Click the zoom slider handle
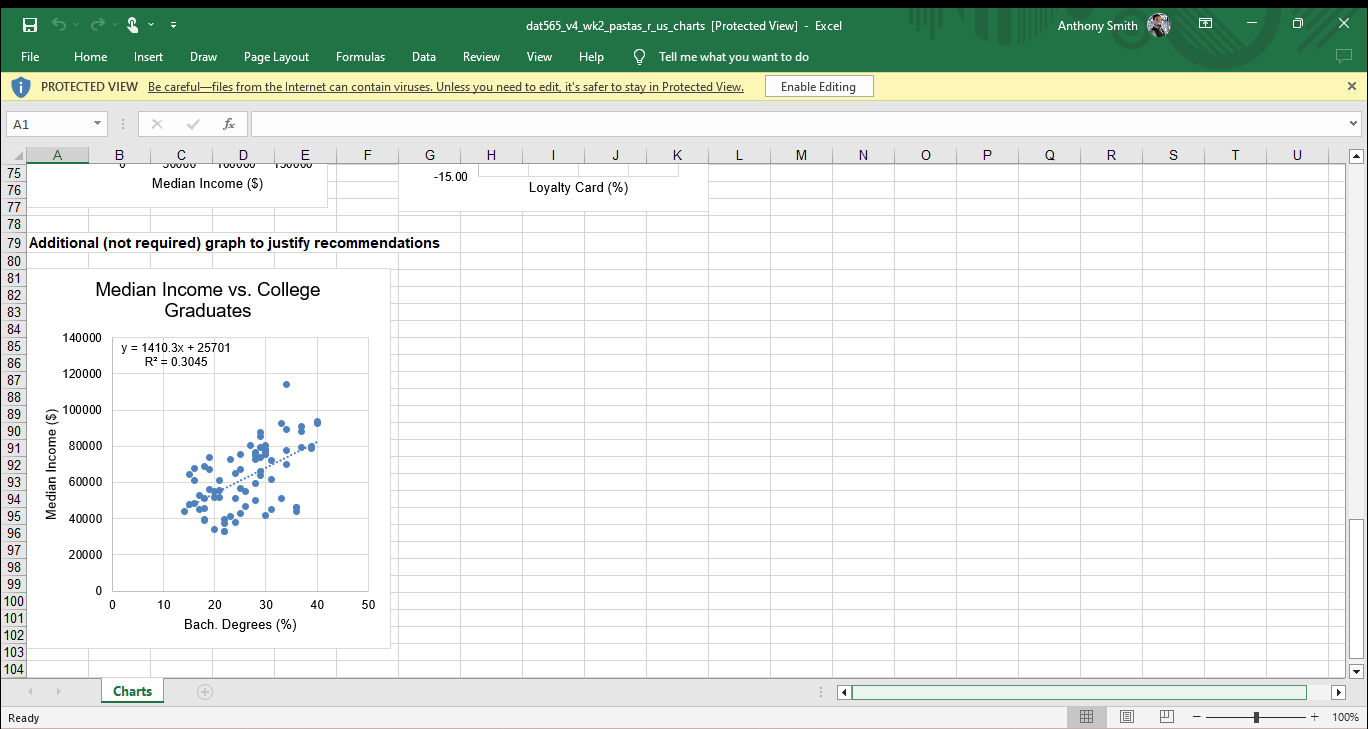This screenshot has width=1368, height=729. (1256, 717)
